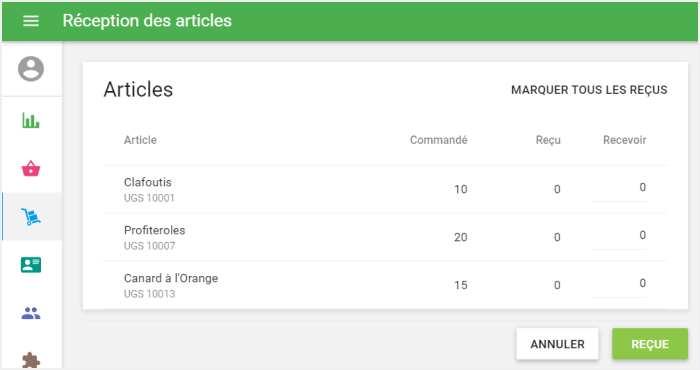This screenshot has height=370, width=700.
Task: Click the ANNULER button
Action: [557, 344]
